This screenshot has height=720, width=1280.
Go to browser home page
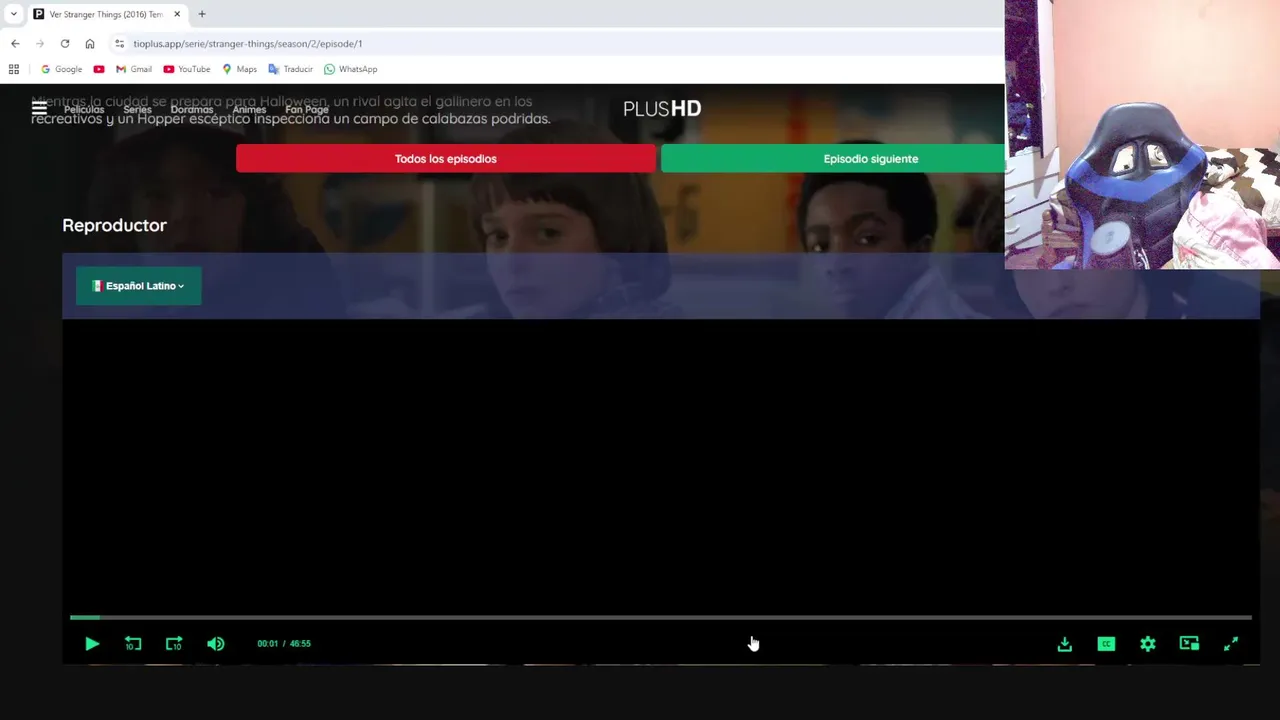point(90,44)
